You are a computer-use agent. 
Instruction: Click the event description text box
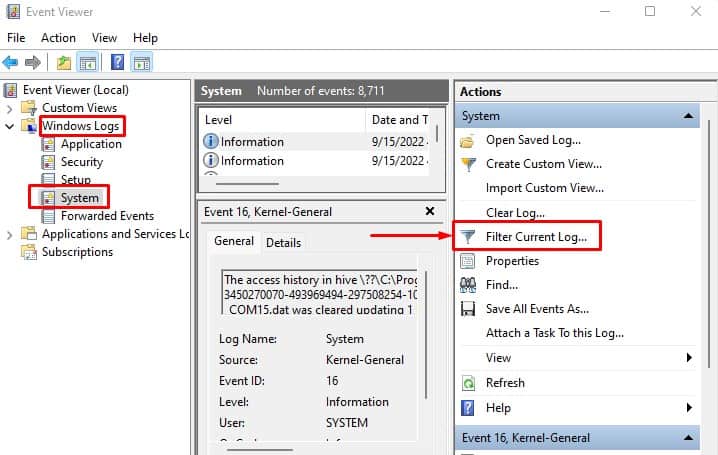click(x=319, y=292)
